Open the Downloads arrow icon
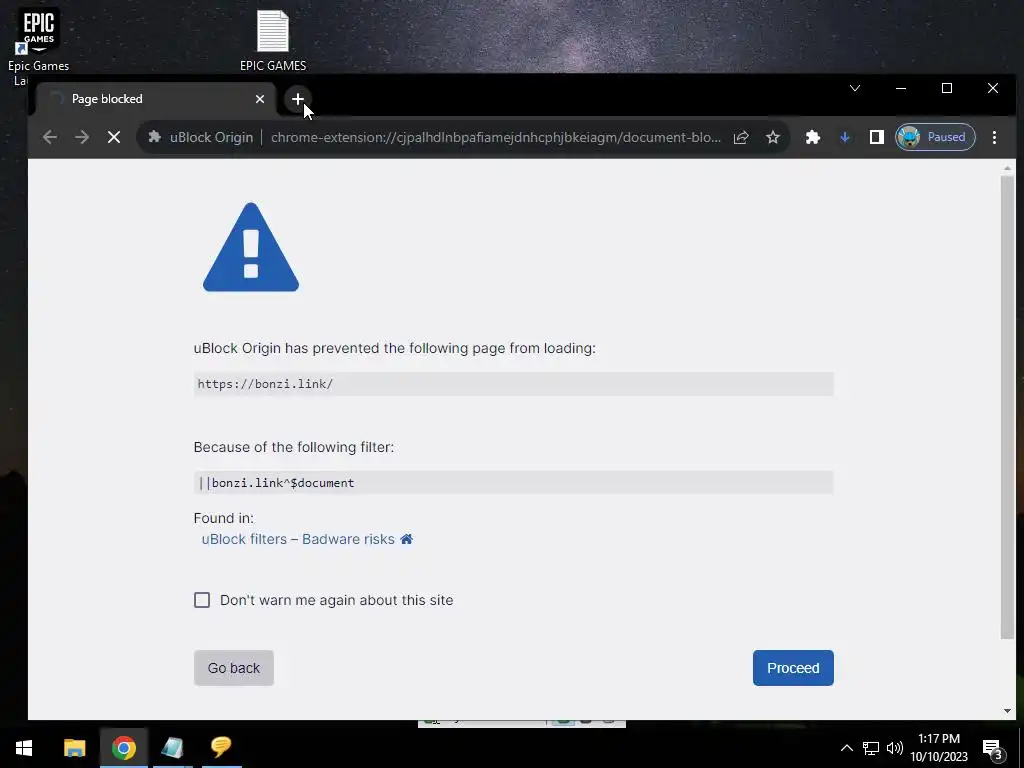 [x=844, y=137]
